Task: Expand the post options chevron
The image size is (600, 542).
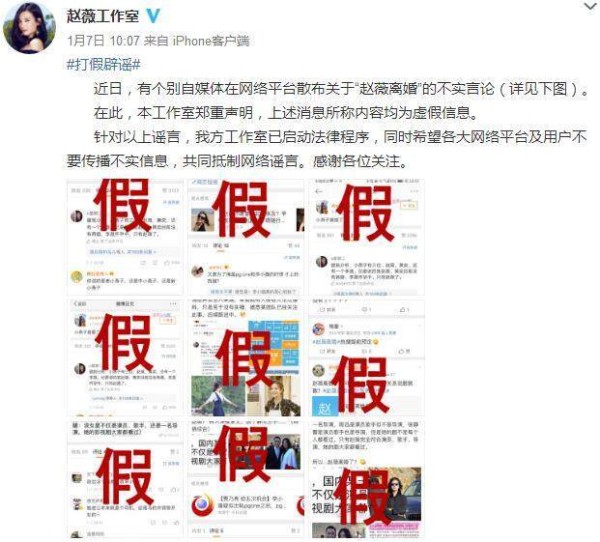Action: (590, 6)
